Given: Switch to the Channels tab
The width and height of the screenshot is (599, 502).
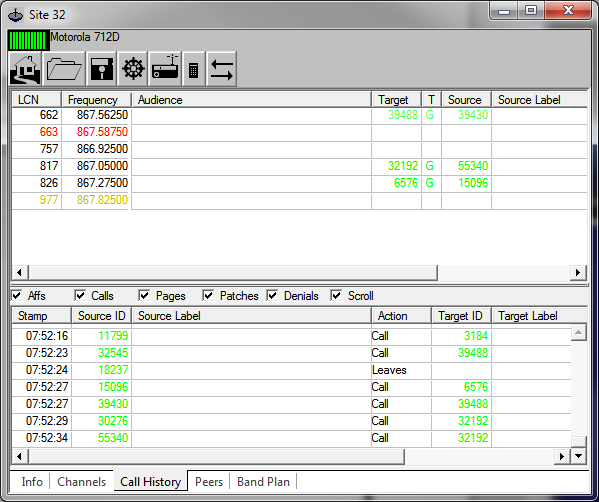Looking at the screenshot, I should click(81, 482).
